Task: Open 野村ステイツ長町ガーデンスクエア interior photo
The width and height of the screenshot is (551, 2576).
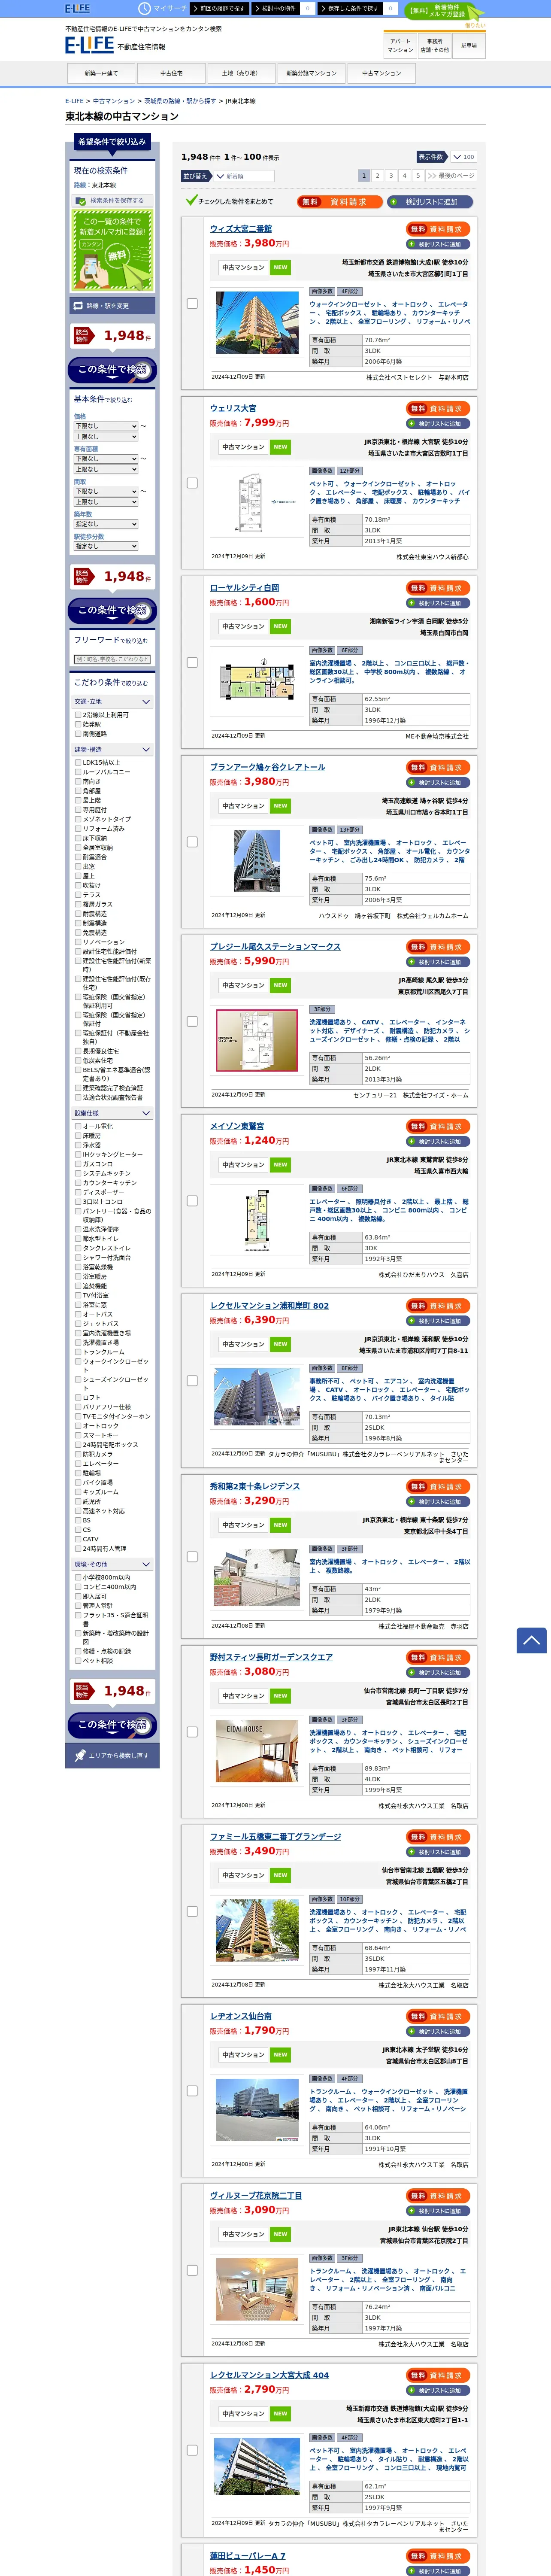Action: tap(257, 1751)
